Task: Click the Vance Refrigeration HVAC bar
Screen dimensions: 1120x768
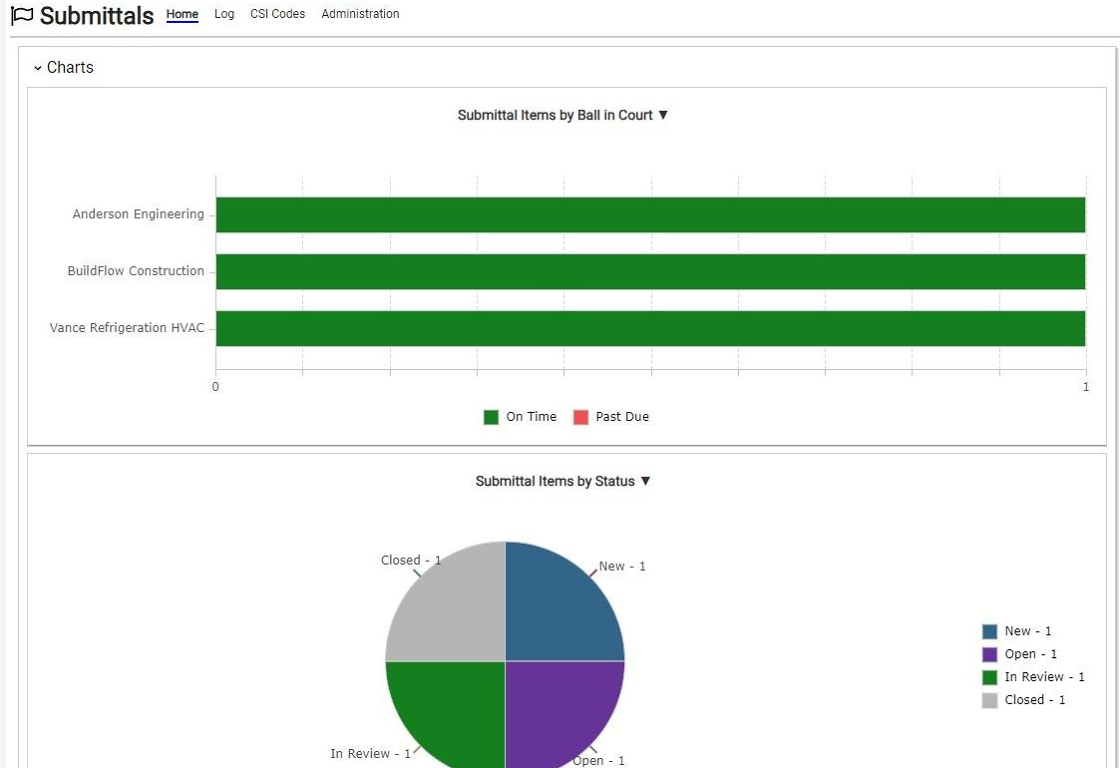Action: [651, 329]
